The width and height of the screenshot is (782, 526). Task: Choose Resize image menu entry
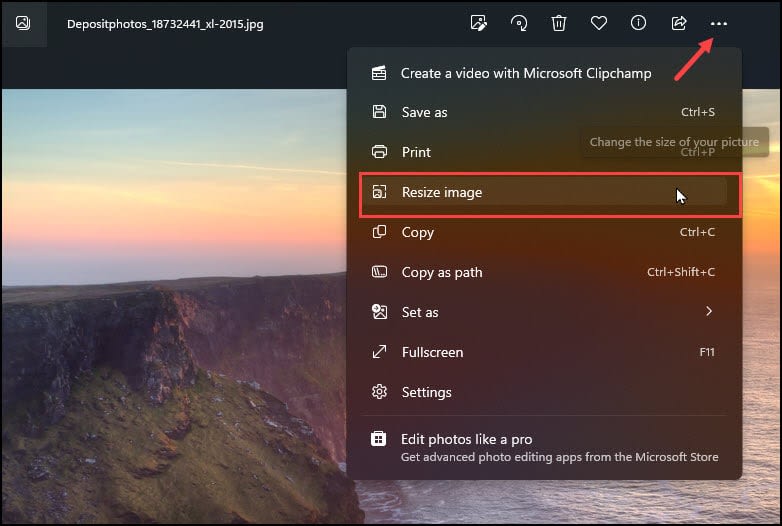click(545, 192)
